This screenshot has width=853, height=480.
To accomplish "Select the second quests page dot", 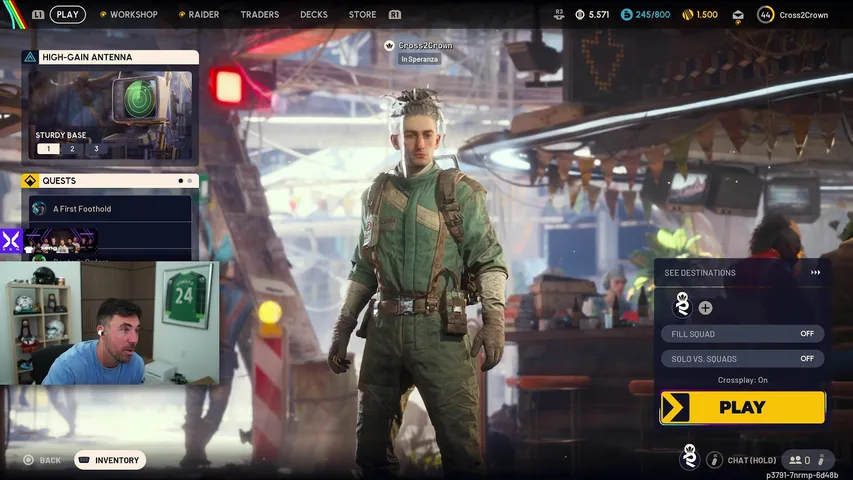I will pos(190,181).
